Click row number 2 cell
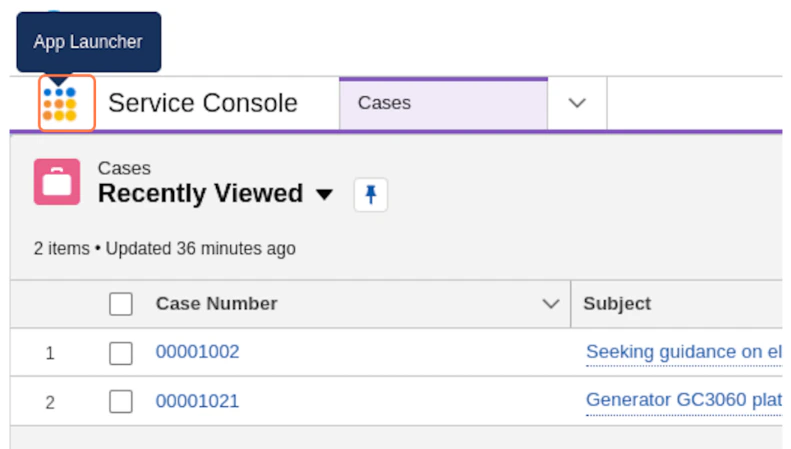Viewport: 791px width, 449px height. tap(50, 402)
